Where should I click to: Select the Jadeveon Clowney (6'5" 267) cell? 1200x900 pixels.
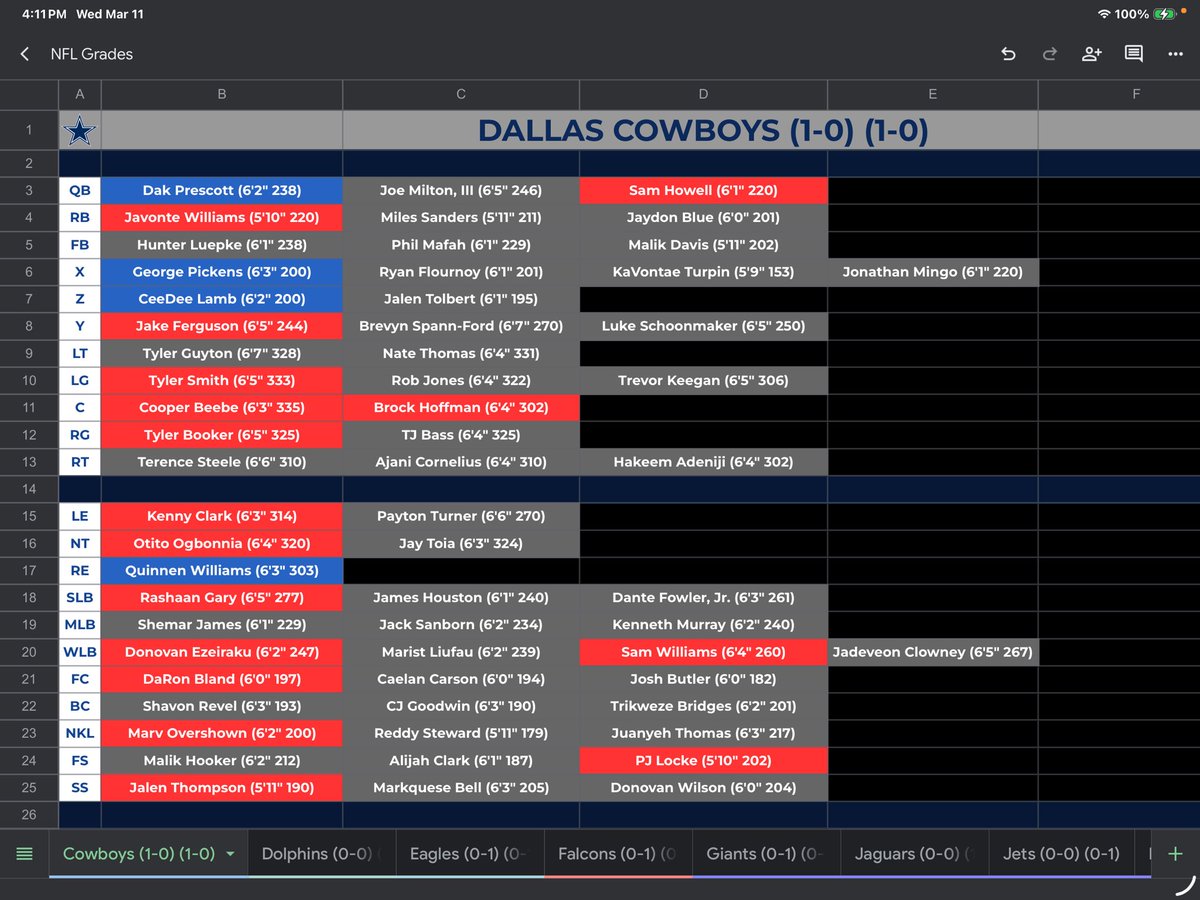click(x=933, y=652)
